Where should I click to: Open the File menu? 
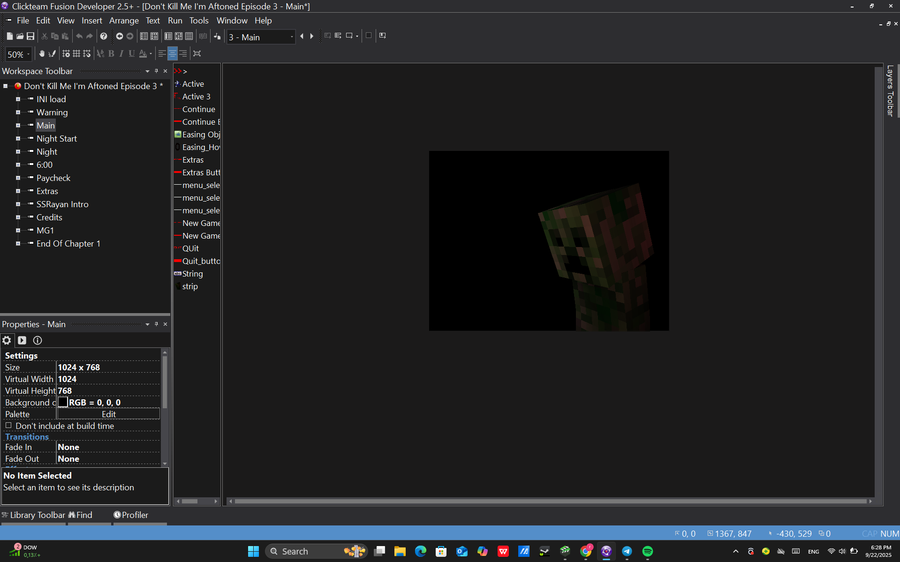click(23, 21)
